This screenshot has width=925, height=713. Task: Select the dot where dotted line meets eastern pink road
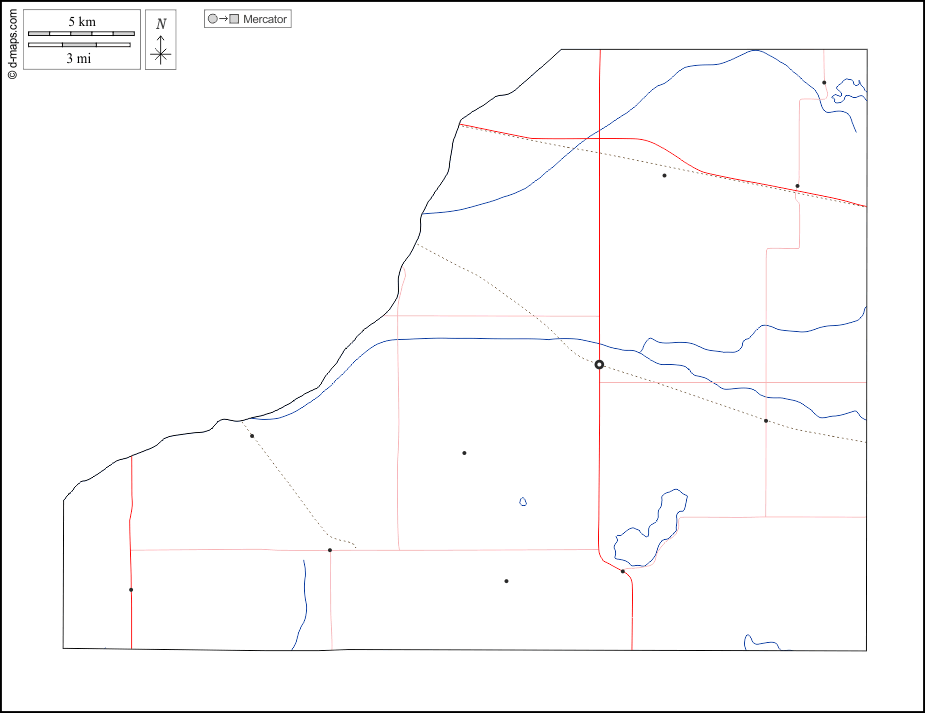tap(766, 421)
